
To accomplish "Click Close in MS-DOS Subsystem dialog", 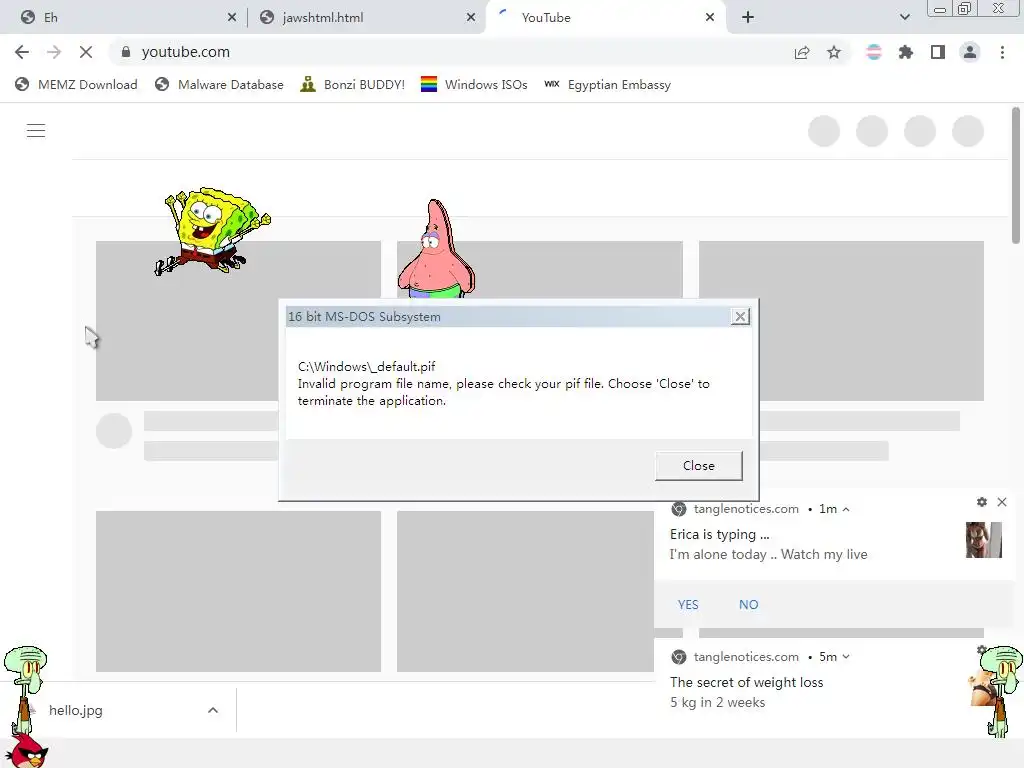I will pos(699,466).
